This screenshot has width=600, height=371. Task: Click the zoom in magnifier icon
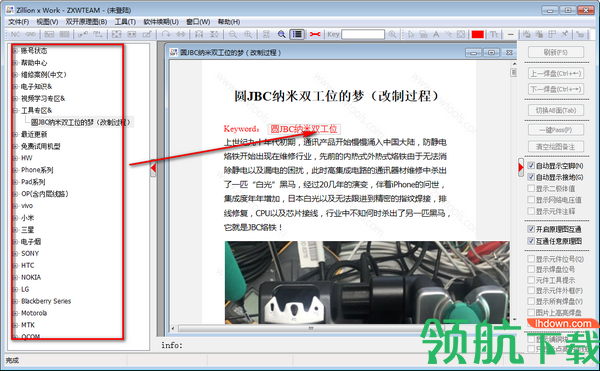coord(248,34)
